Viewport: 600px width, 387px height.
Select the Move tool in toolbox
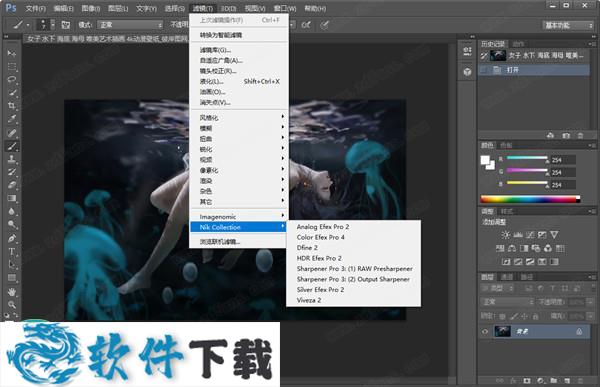click(11, 53)
